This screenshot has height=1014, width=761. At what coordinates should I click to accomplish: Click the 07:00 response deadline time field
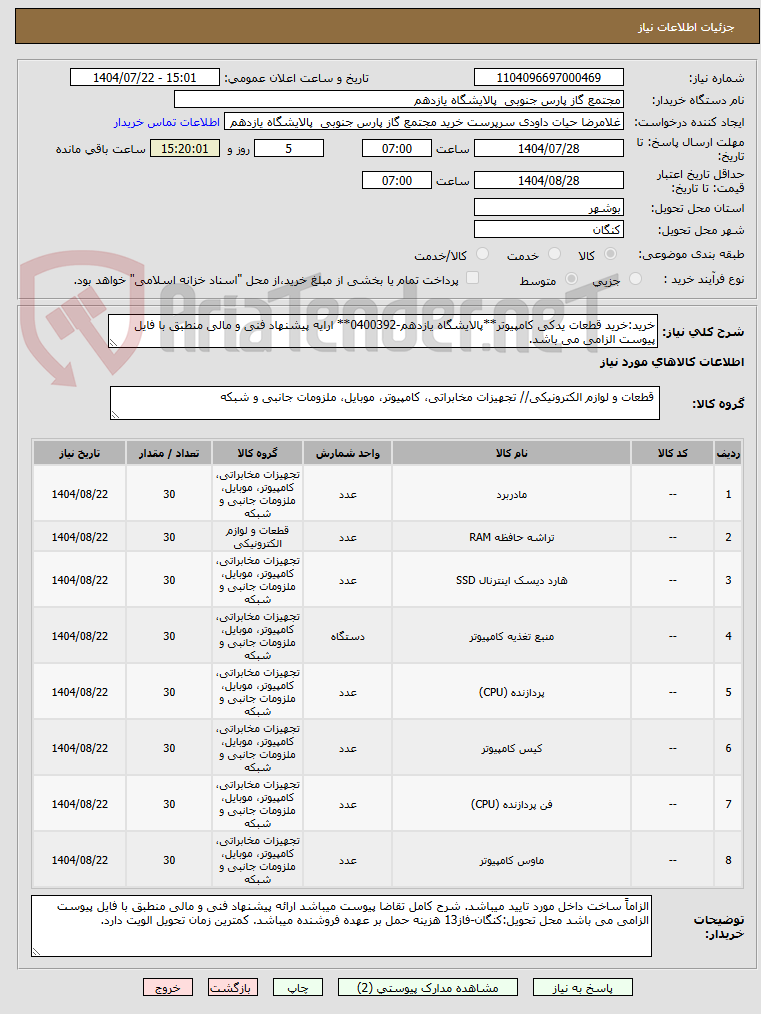click(x=396, y=149)
